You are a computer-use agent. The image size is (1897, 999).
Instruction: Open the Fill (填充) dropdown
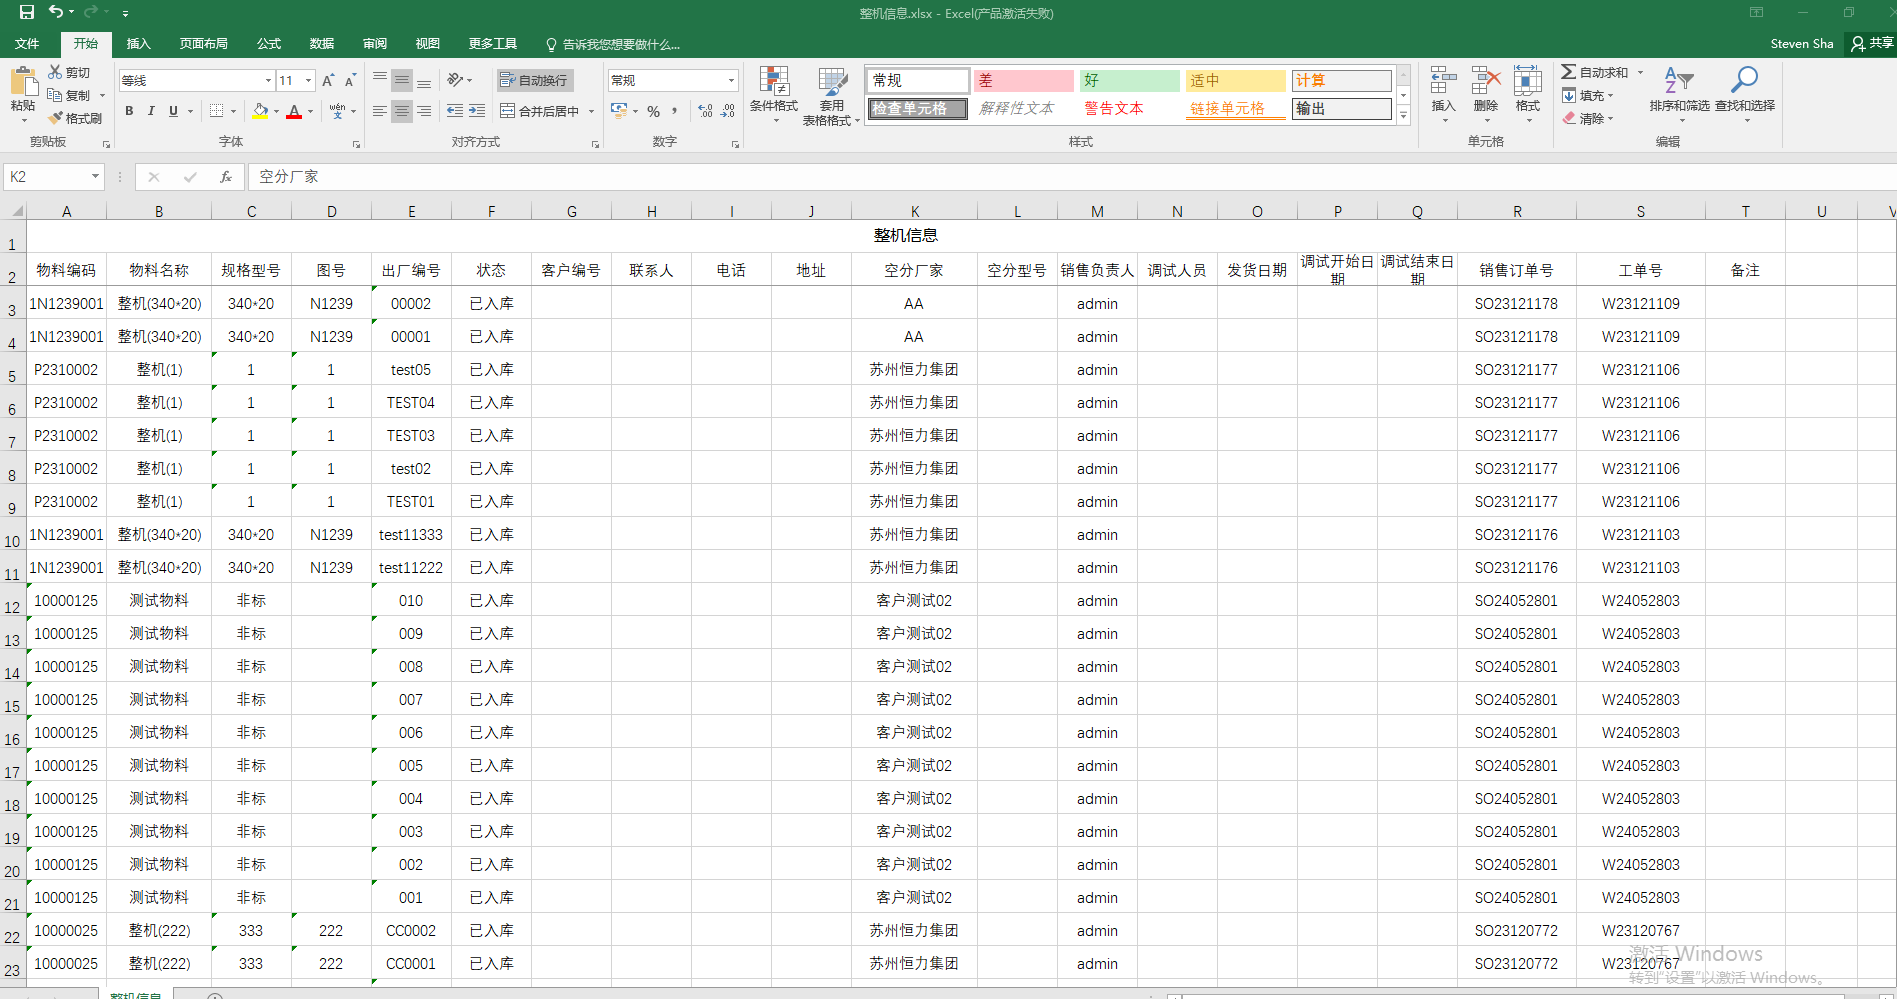pyautogui.click(x=1587, y=95)
